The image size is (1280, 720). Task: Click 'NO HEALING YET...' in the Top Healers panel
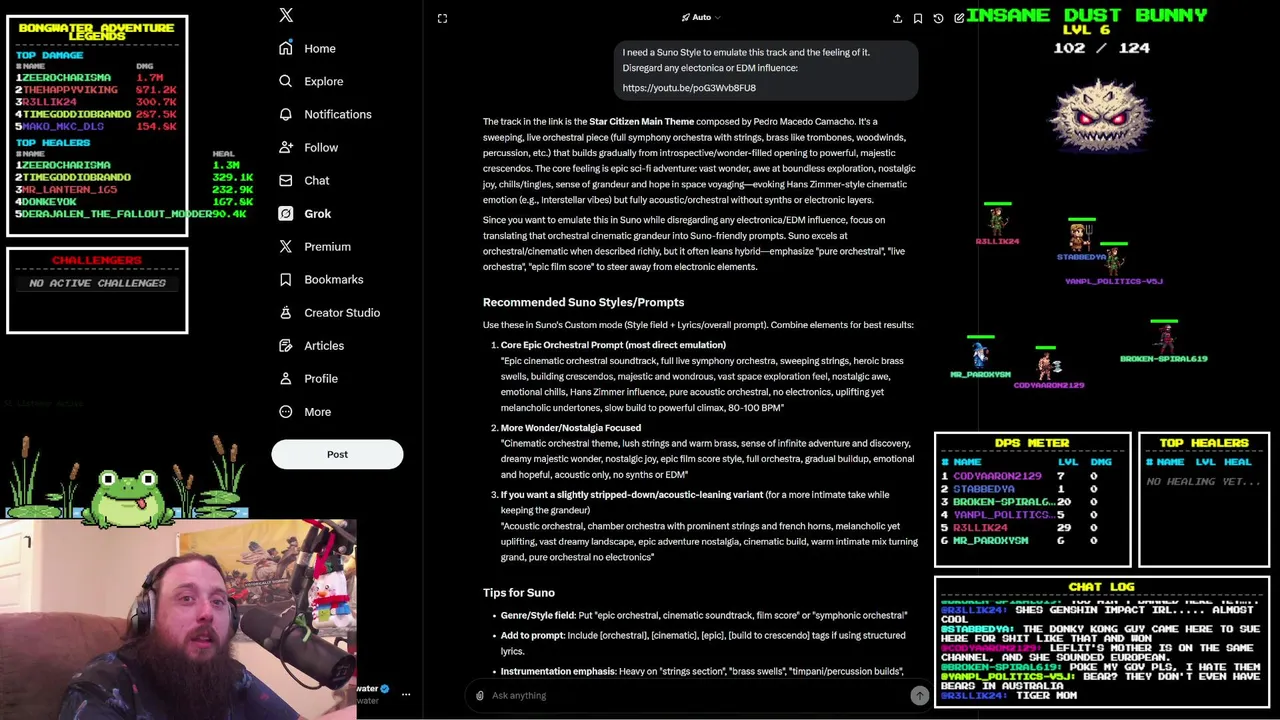pos(1203,482)
